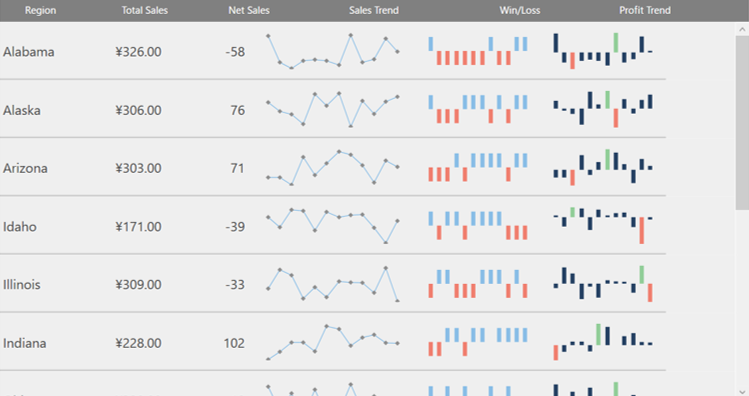Click the scrollbar up arrow
Screen dimensions: 749x396
[x=742, y=29]
